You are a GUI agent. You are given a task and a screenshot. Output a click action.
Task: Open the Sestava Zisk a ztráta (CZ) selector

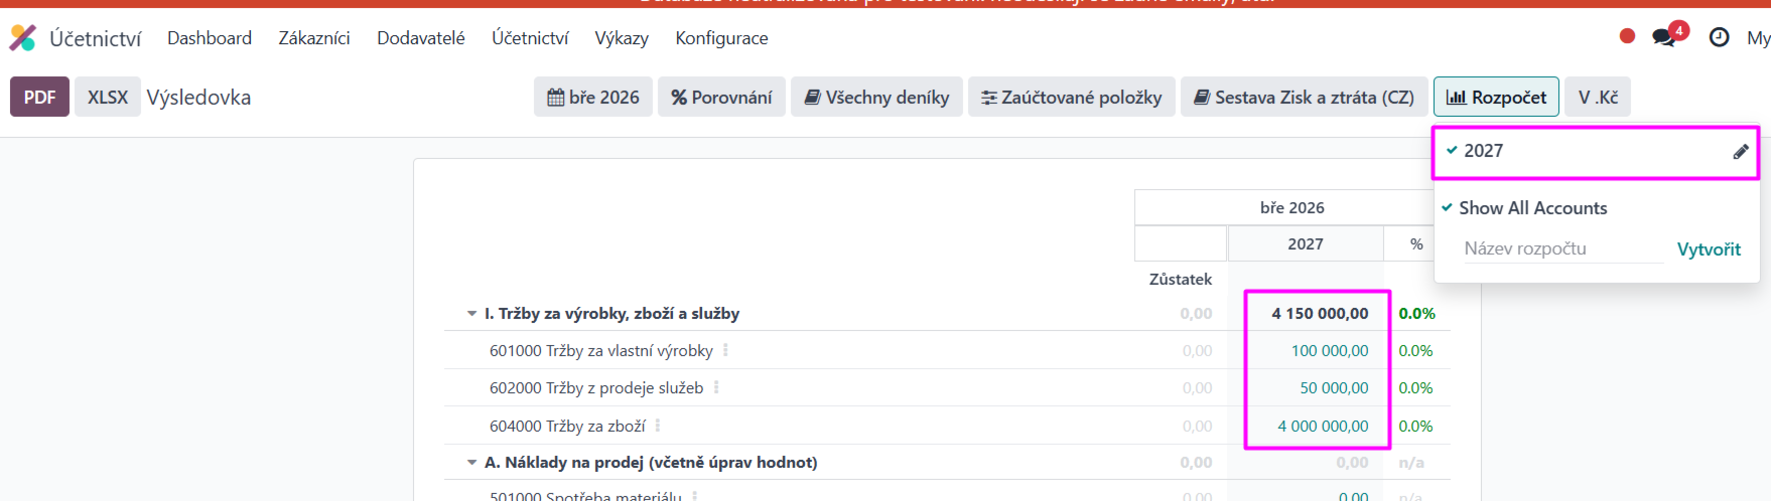(x=1304, y=97)
